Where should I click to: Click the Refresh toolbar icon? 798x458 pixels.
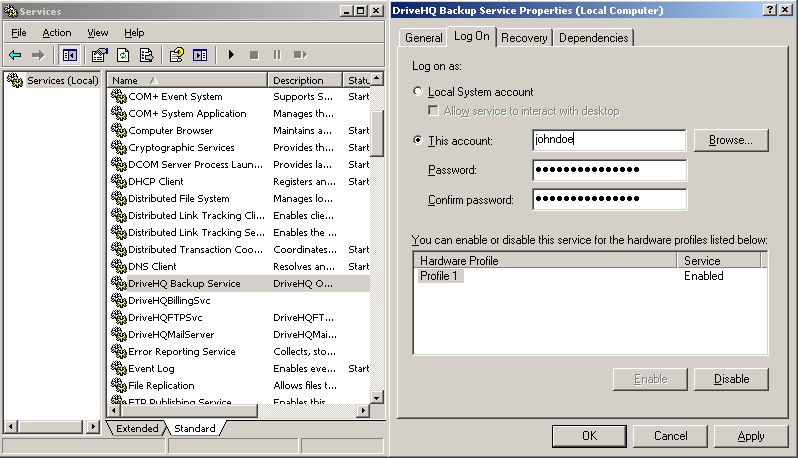(123, 55)
